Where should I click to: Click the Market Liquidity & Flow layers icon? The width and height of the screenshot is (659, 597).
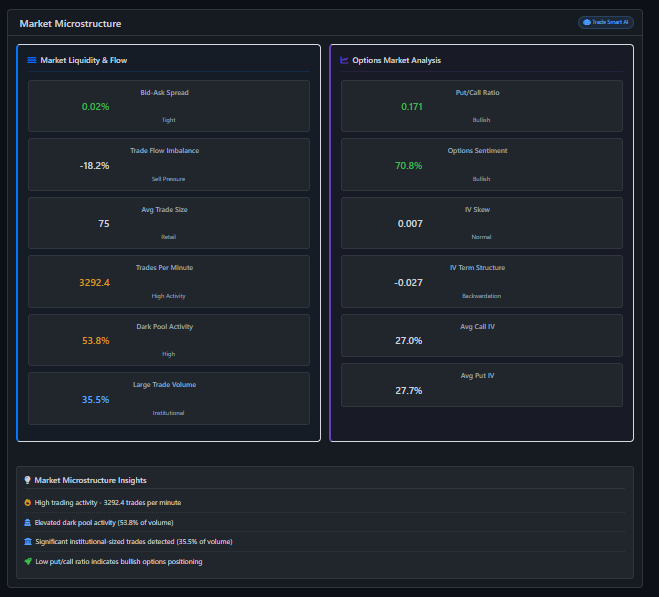pos(32,61)
